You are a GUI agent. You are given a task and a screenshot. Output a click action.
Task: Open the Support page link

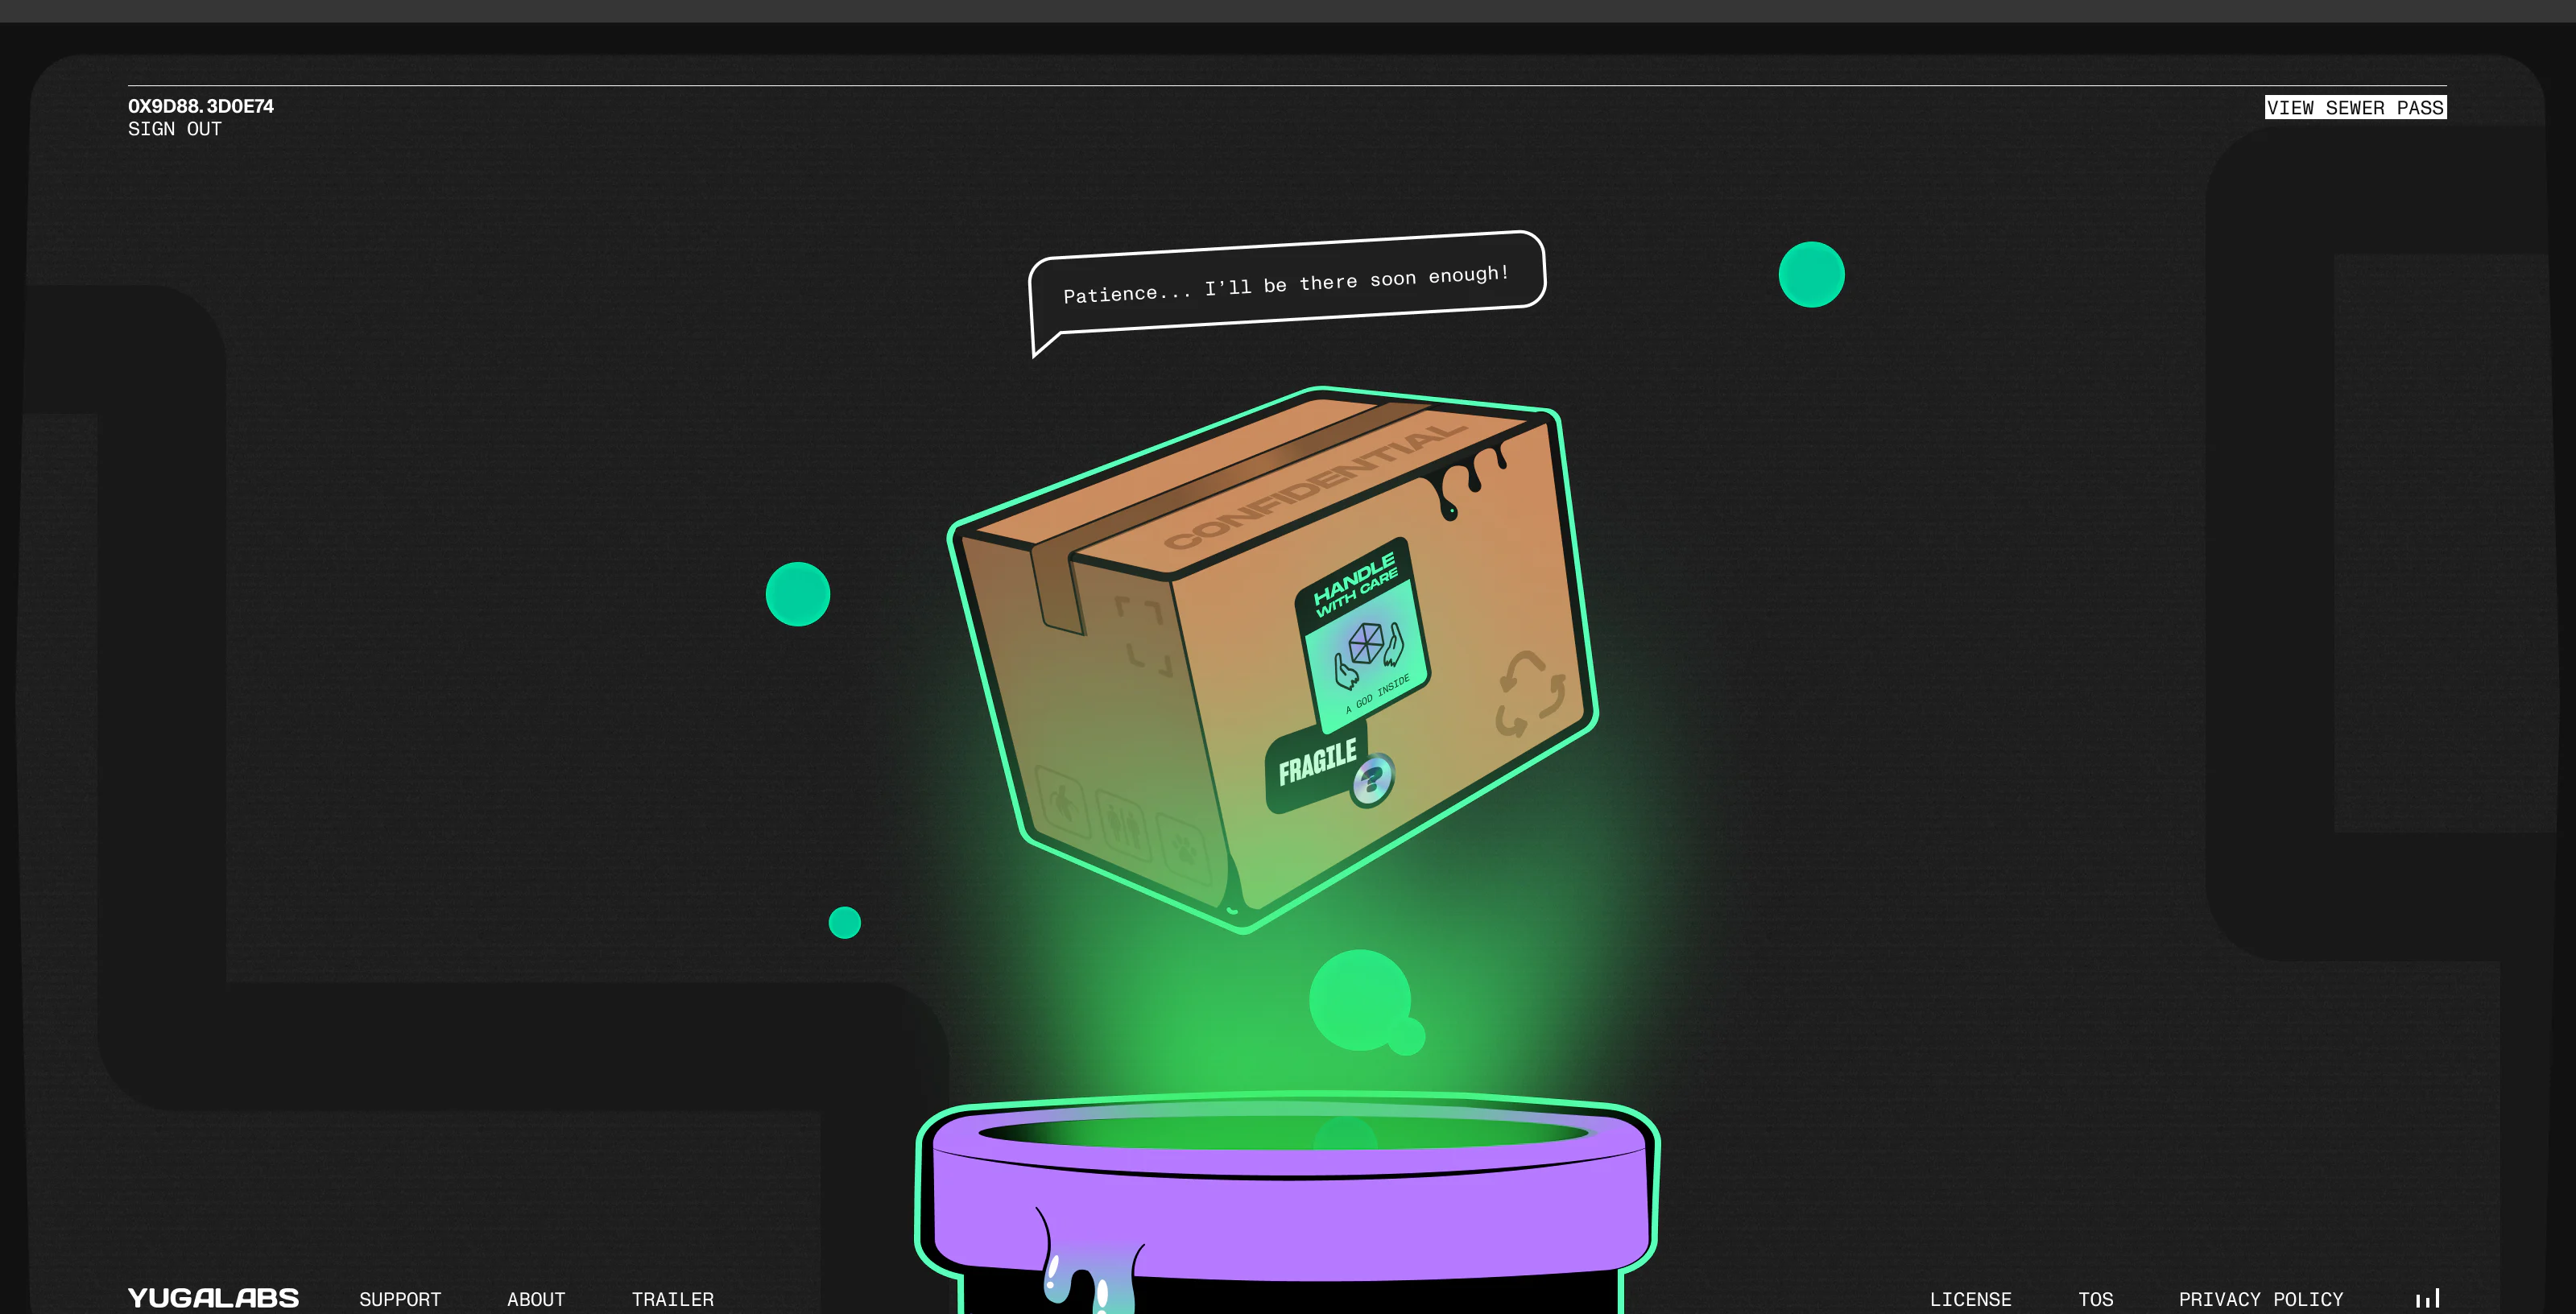(400, 1299)
